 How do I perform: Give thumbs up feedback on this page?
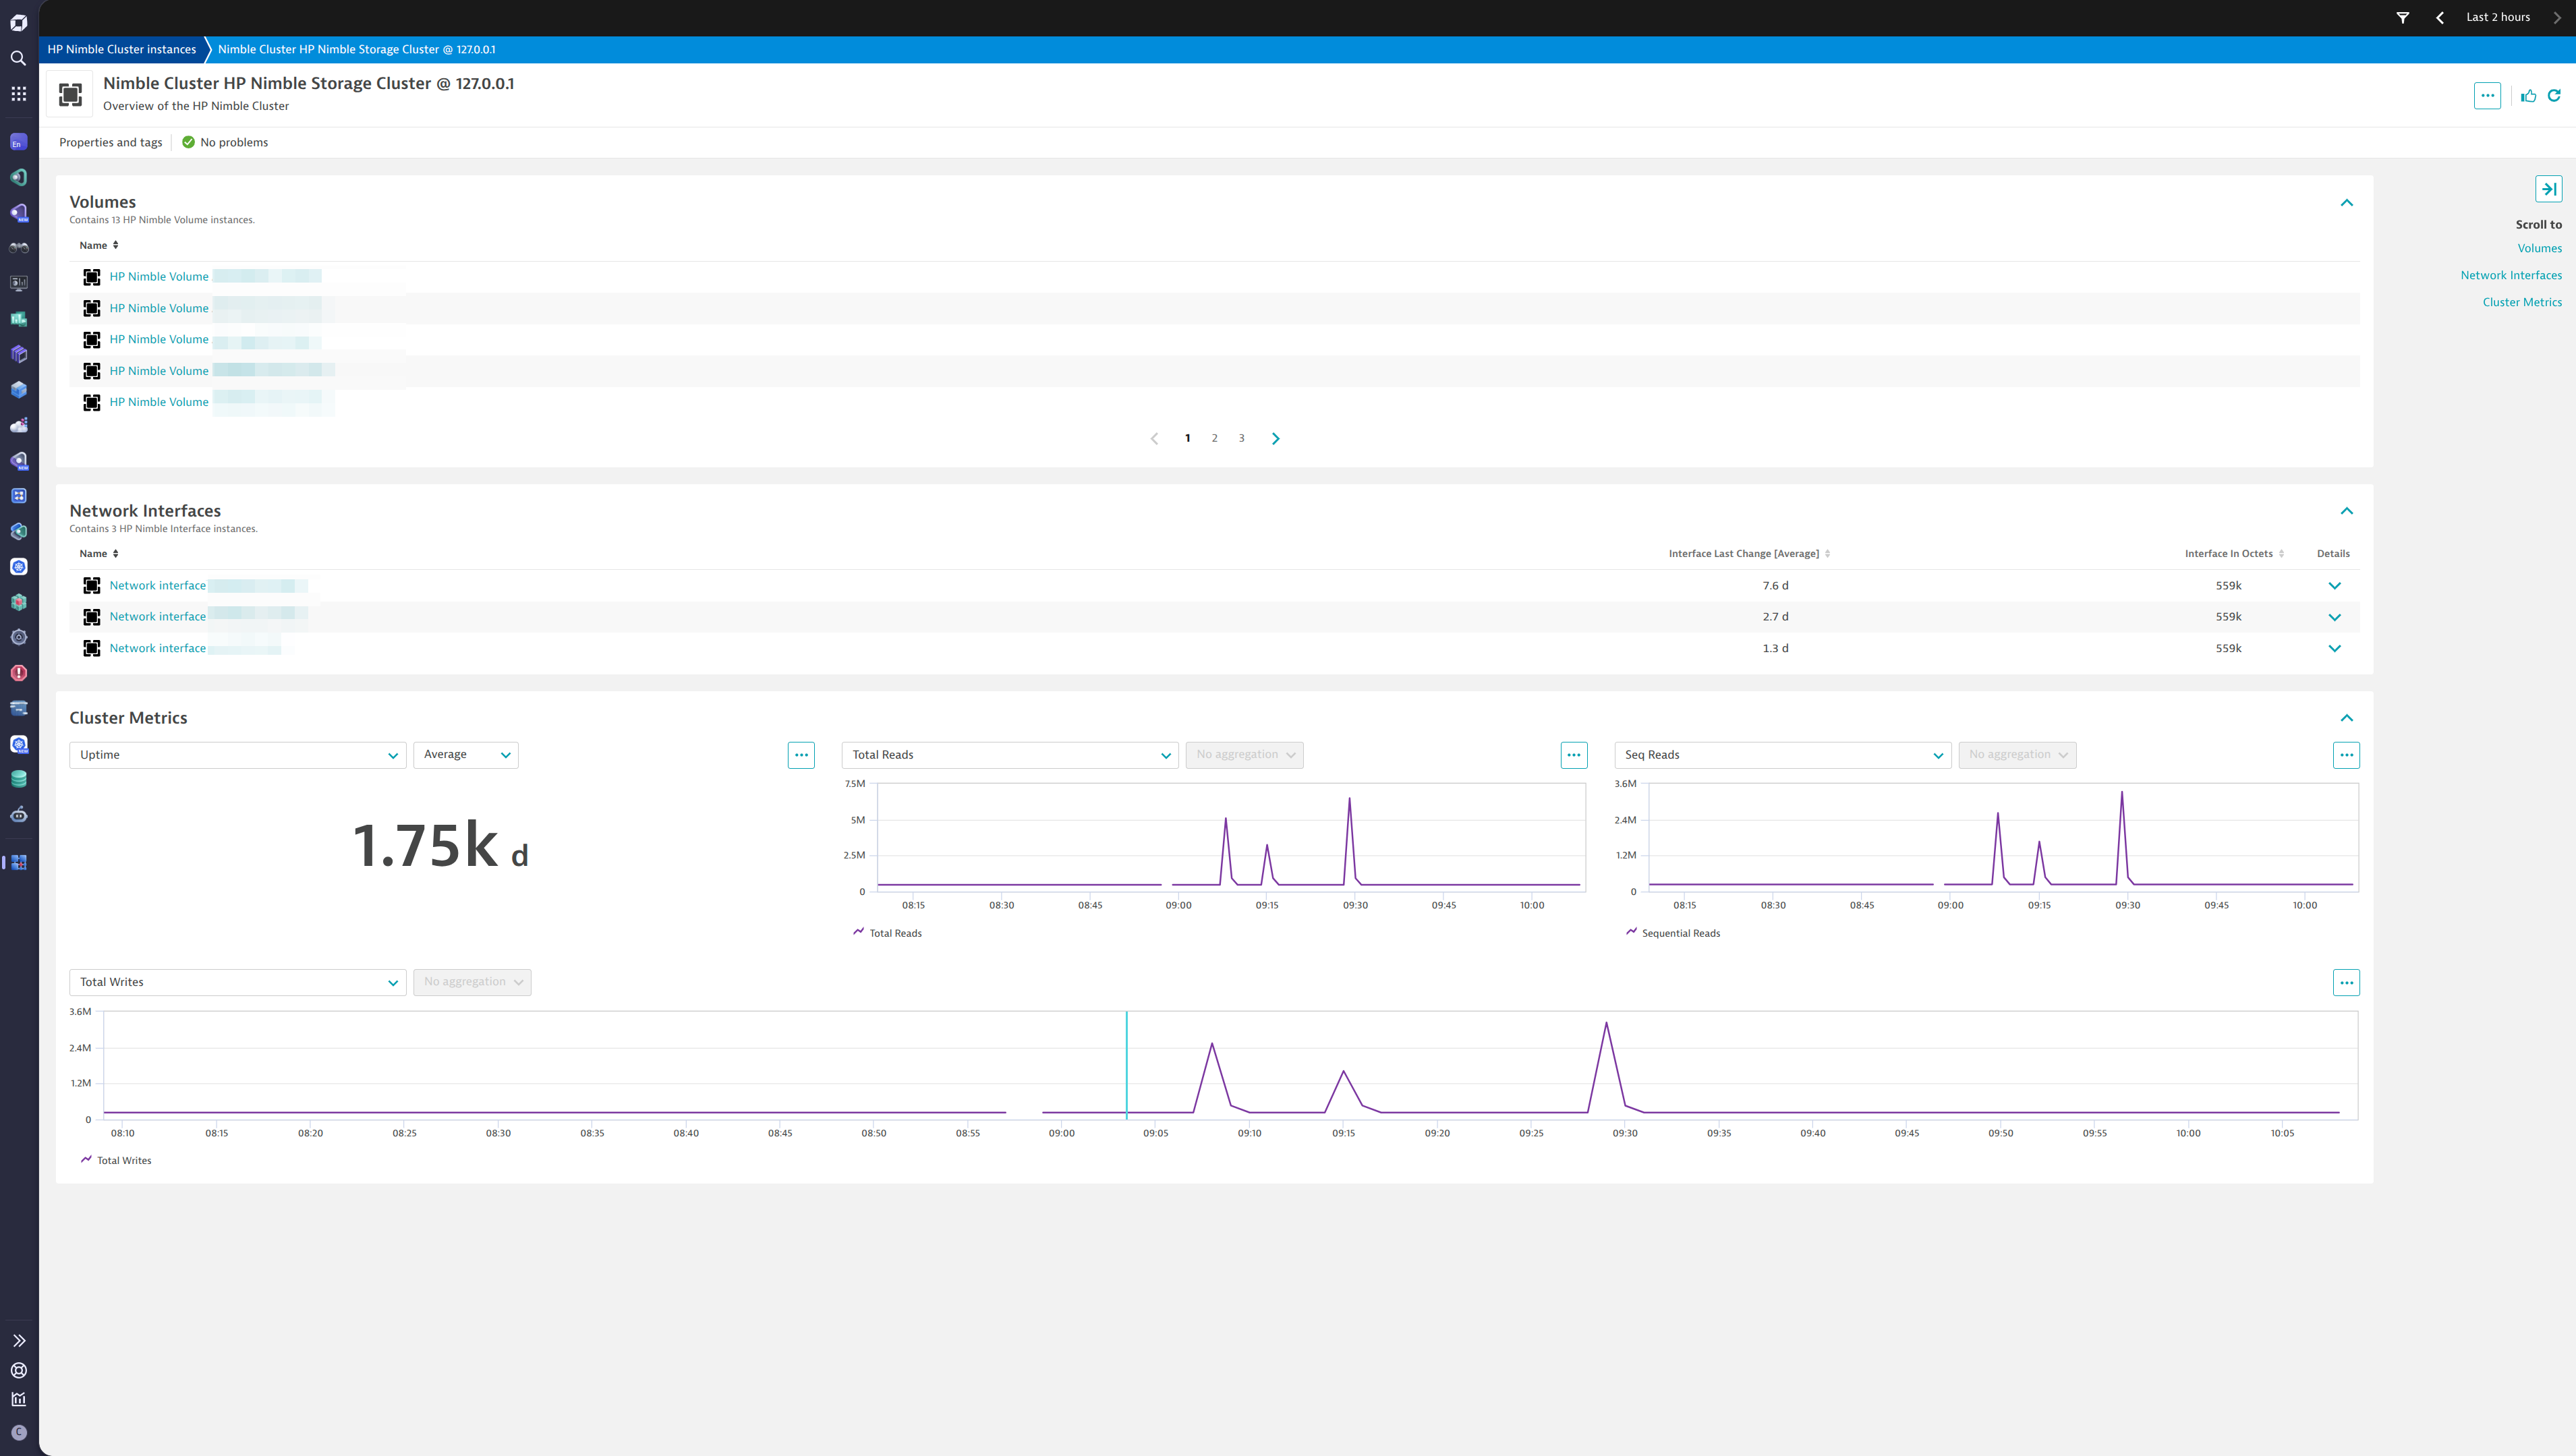2528,95
